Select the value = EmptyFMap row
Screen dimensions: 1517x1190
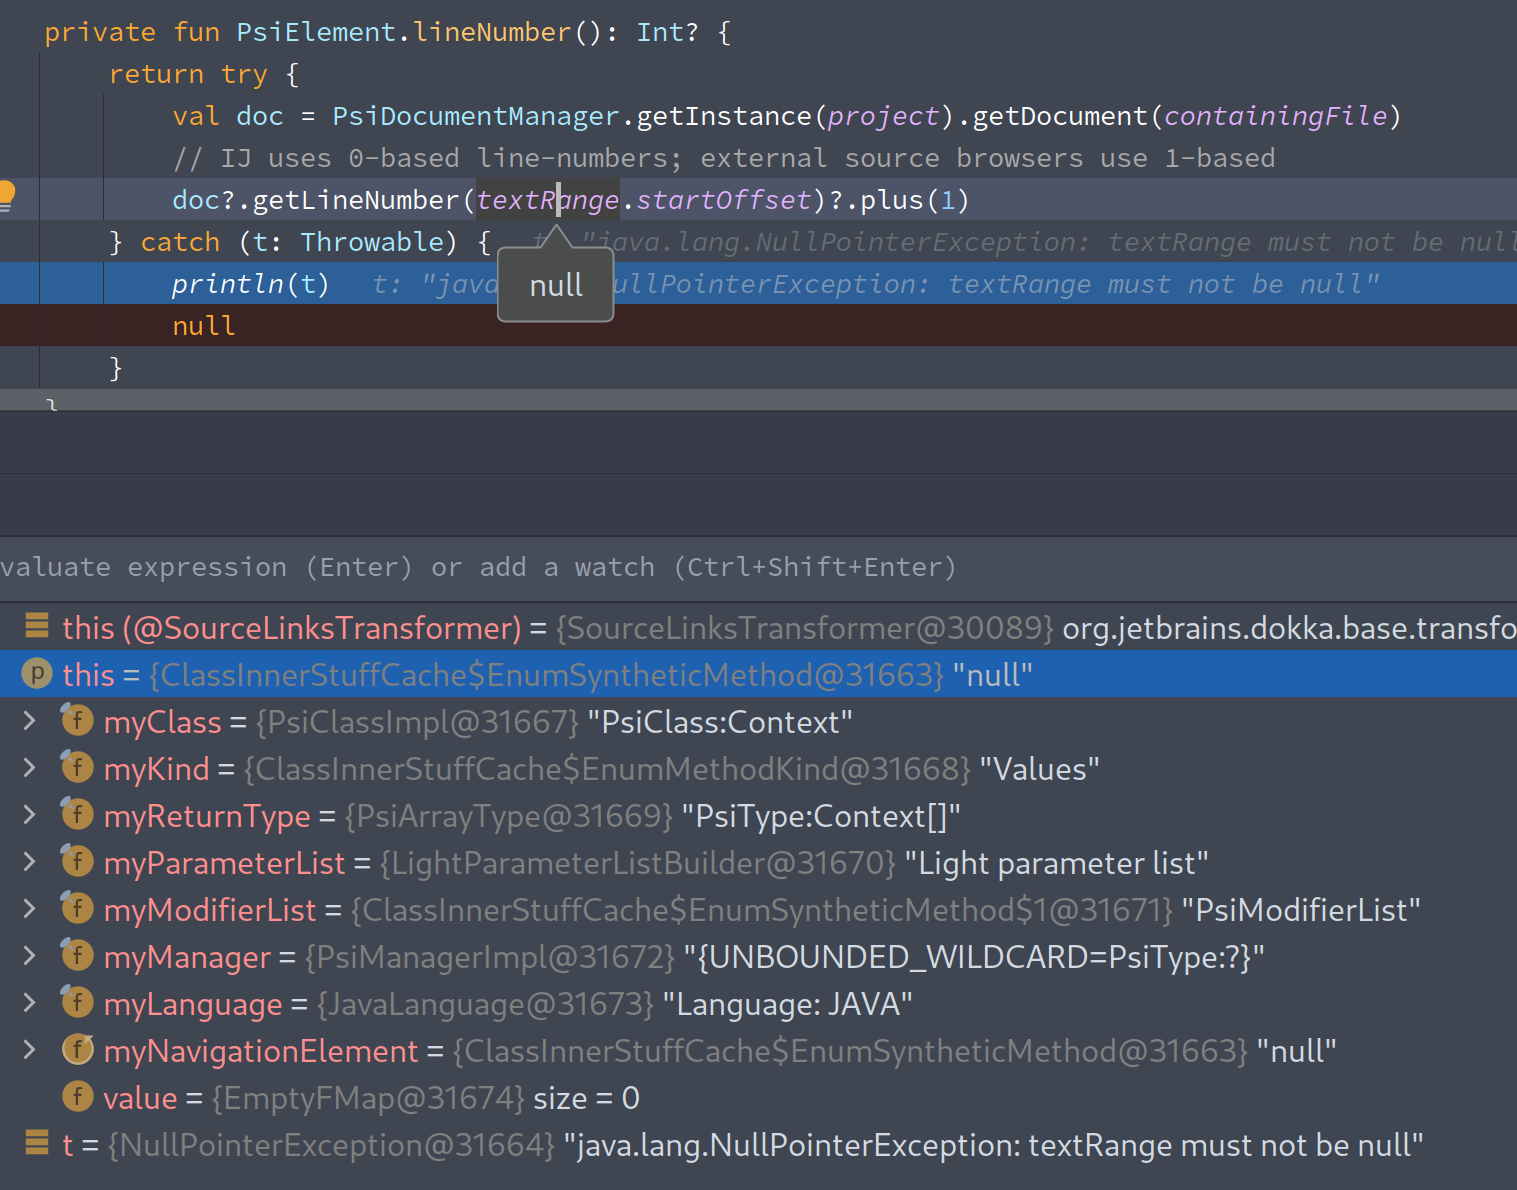point(758,1097)
